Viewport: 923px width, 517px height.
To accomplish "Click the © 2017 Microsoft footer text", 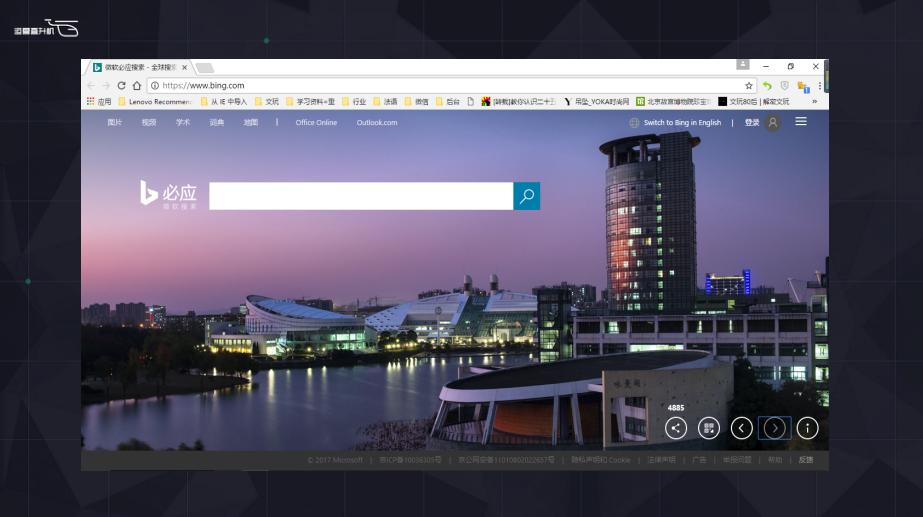I will click(x=334, y=460).
